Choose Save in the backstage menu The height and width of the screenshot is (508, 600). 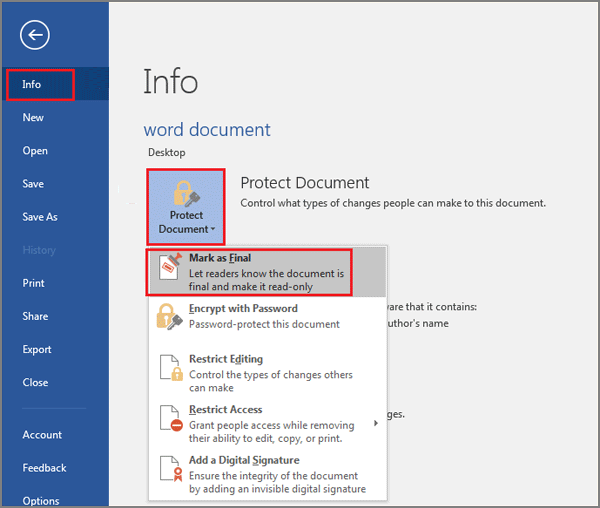33,184
